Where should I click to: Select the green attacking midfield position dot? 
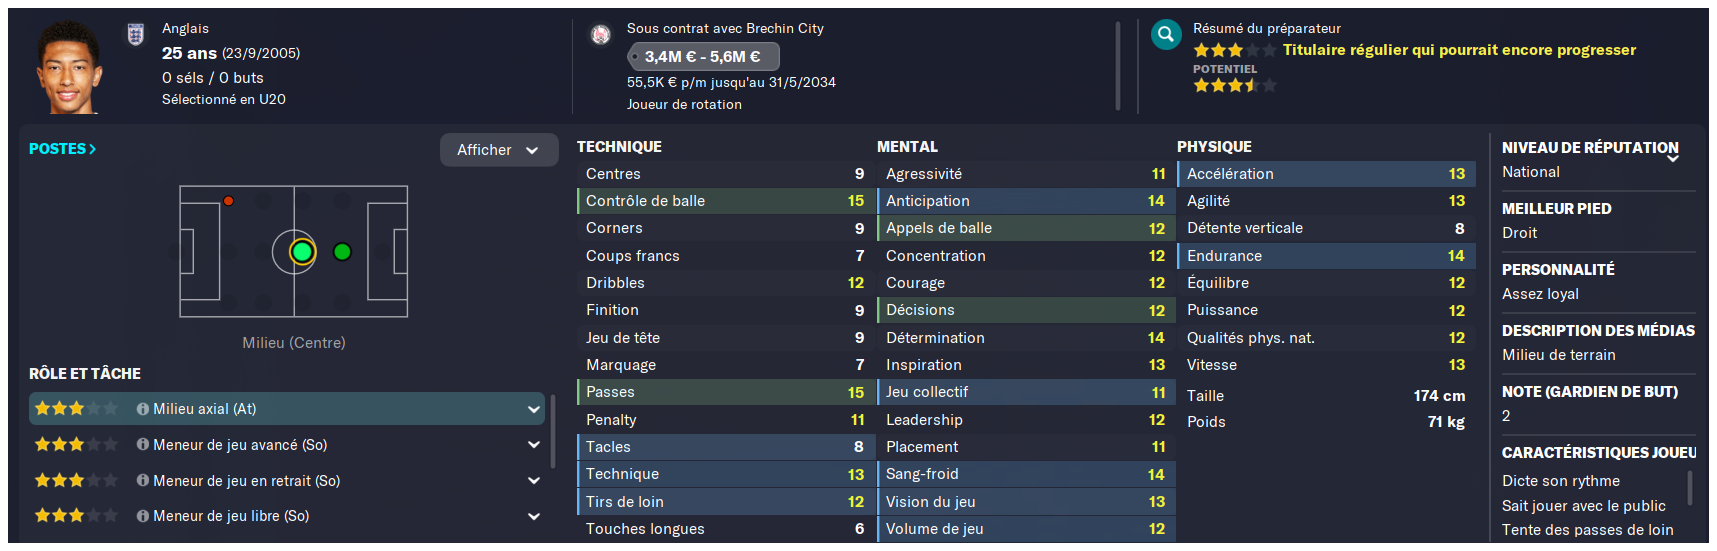click(342, 252)
